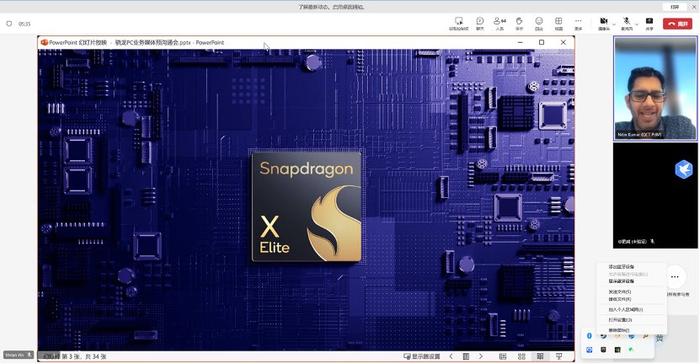700x364 pixels.
Task: Click the red leave meeting button
Action: click(x=677, y=24)
